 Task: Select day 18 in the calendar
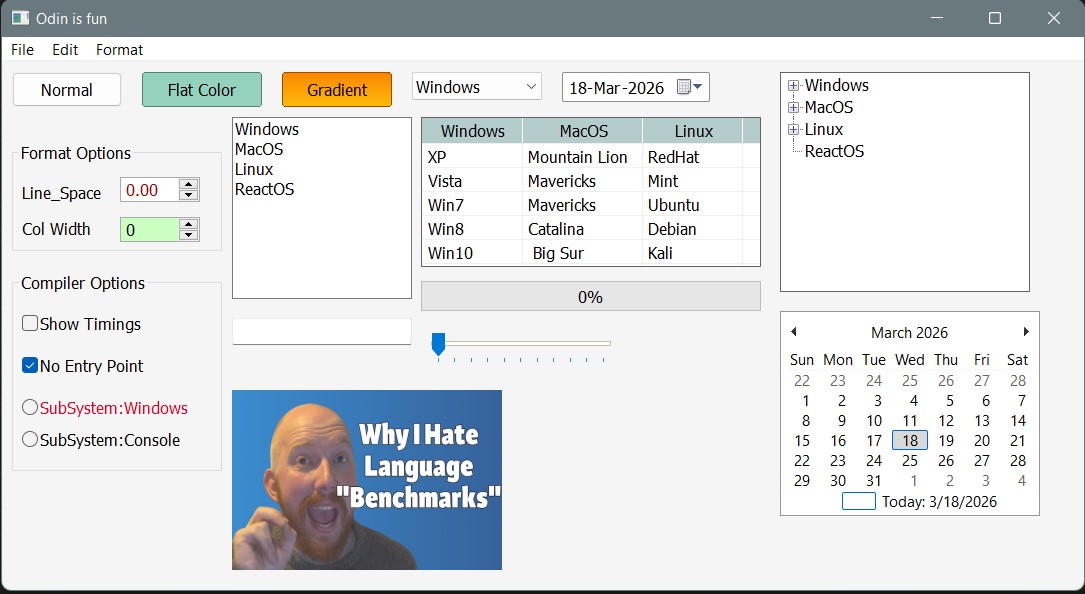coord(910,440)
